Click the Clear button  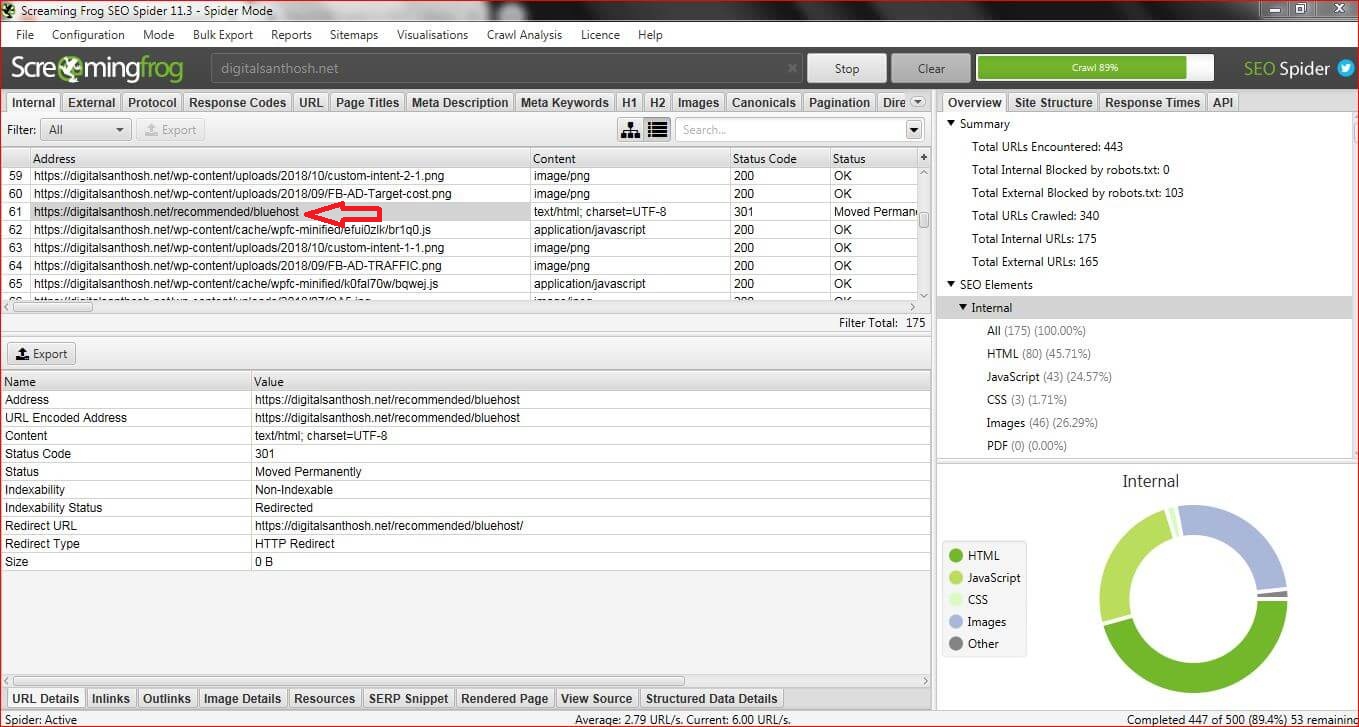click(x=931, y=69)
